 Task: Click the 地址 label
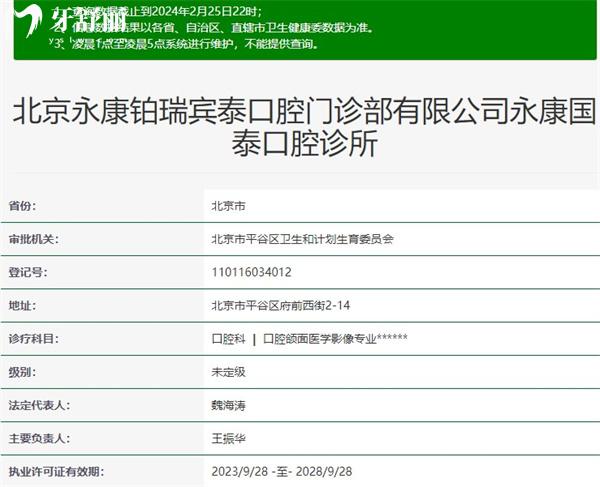tap(22, 306)
